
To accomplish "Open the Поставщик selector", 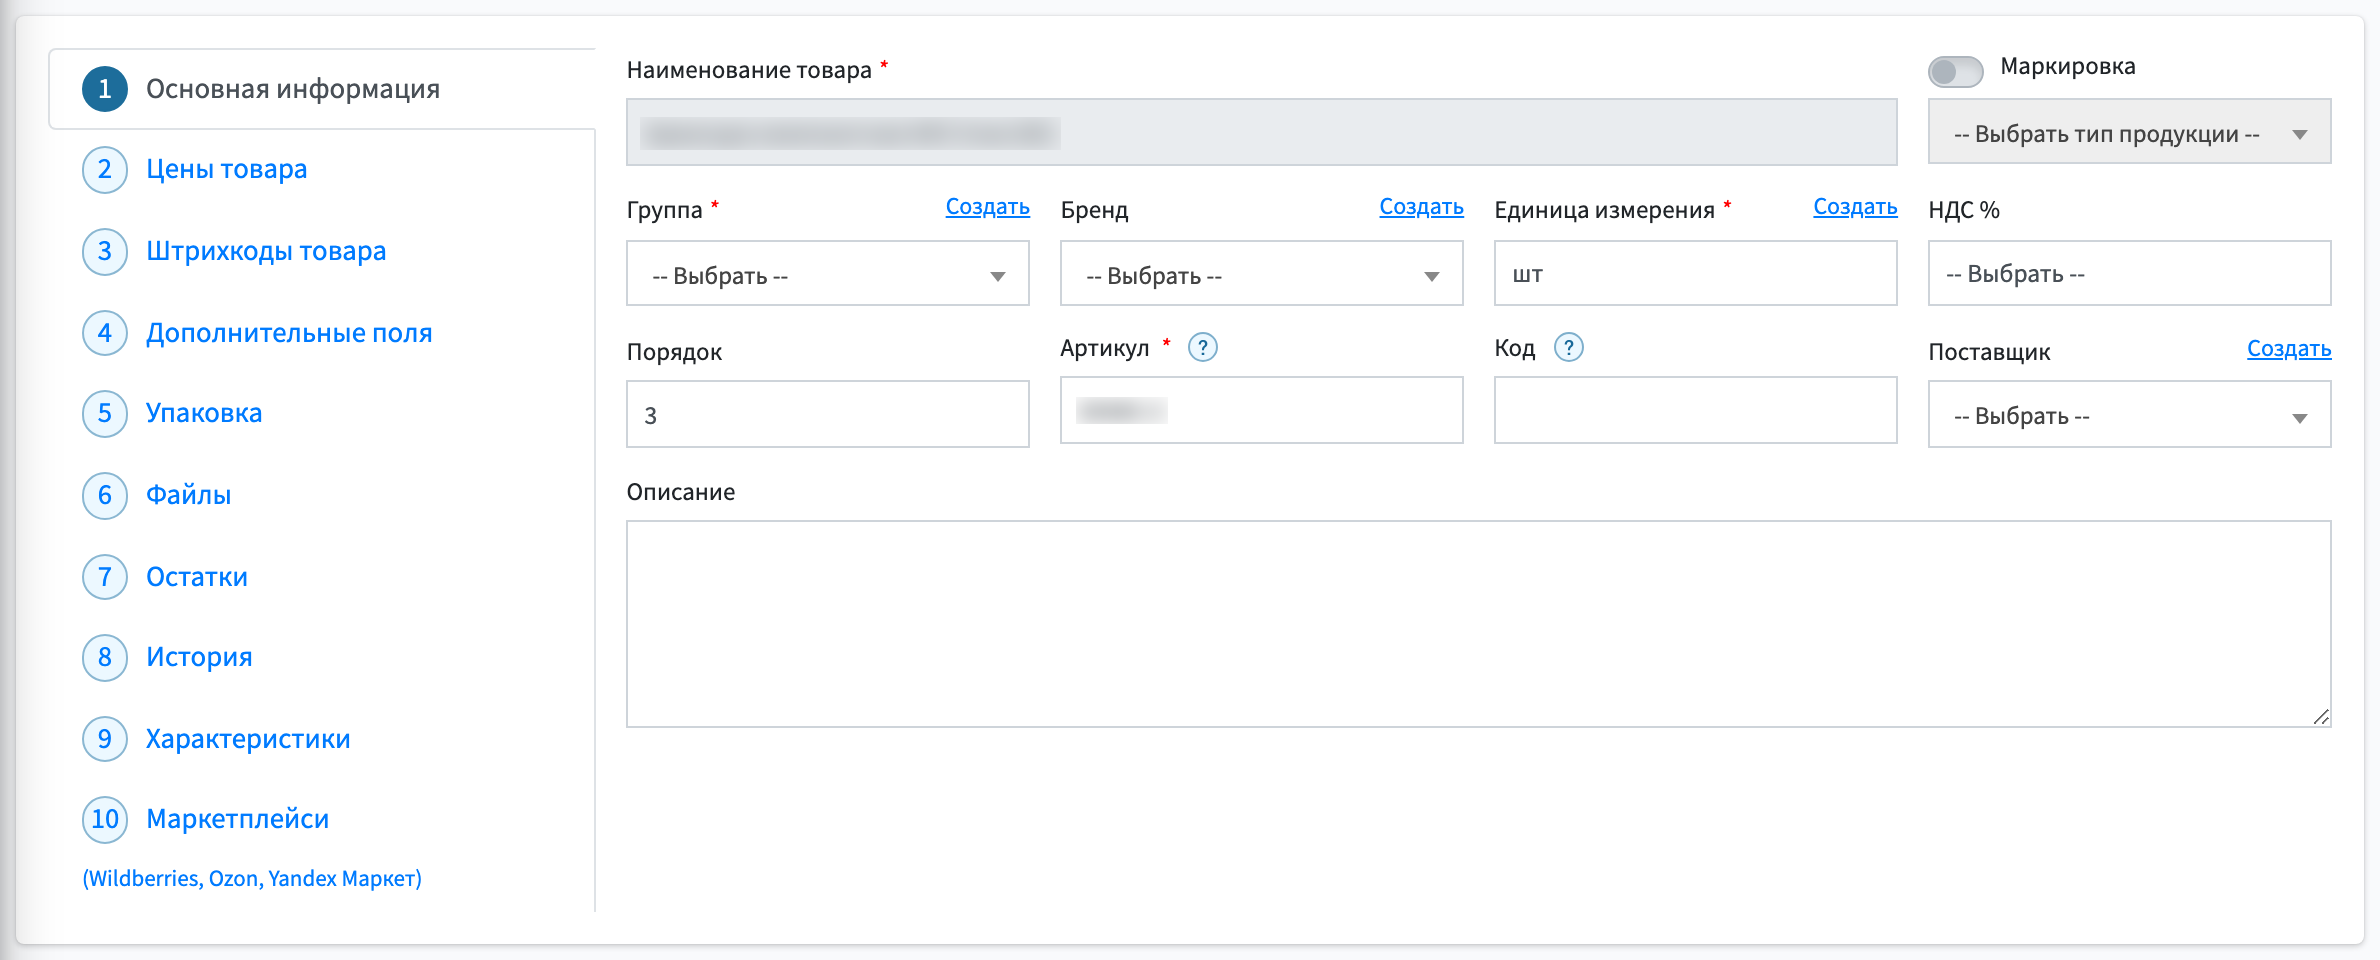I will [2129, 414].
